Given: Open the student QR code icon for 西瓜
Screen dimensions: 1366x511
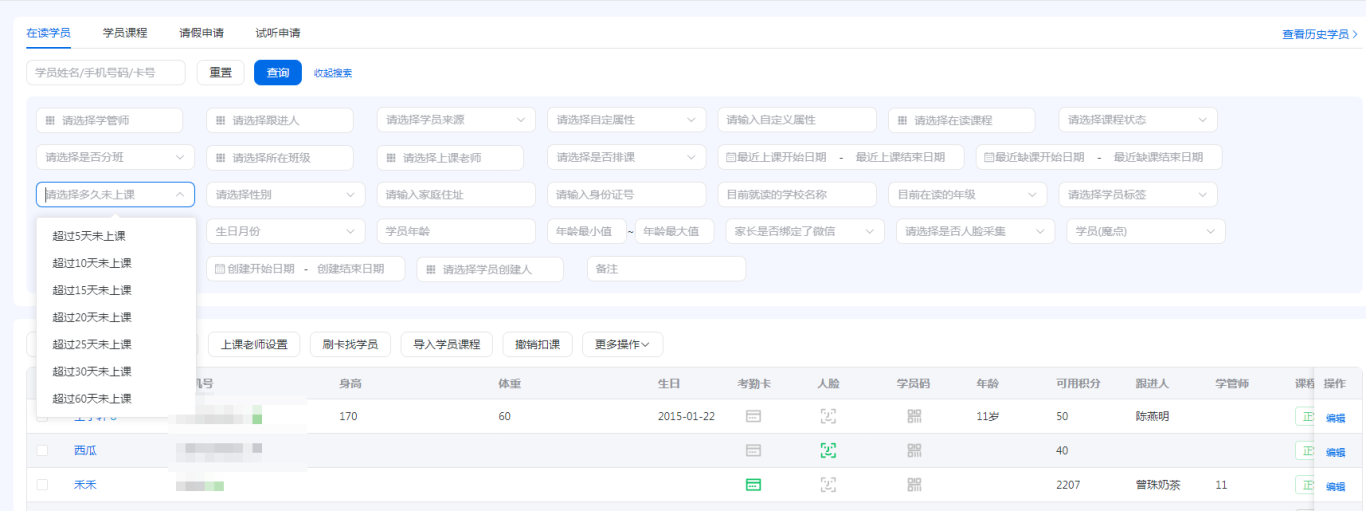Looking at the screenshot, I should coord(914,451).
